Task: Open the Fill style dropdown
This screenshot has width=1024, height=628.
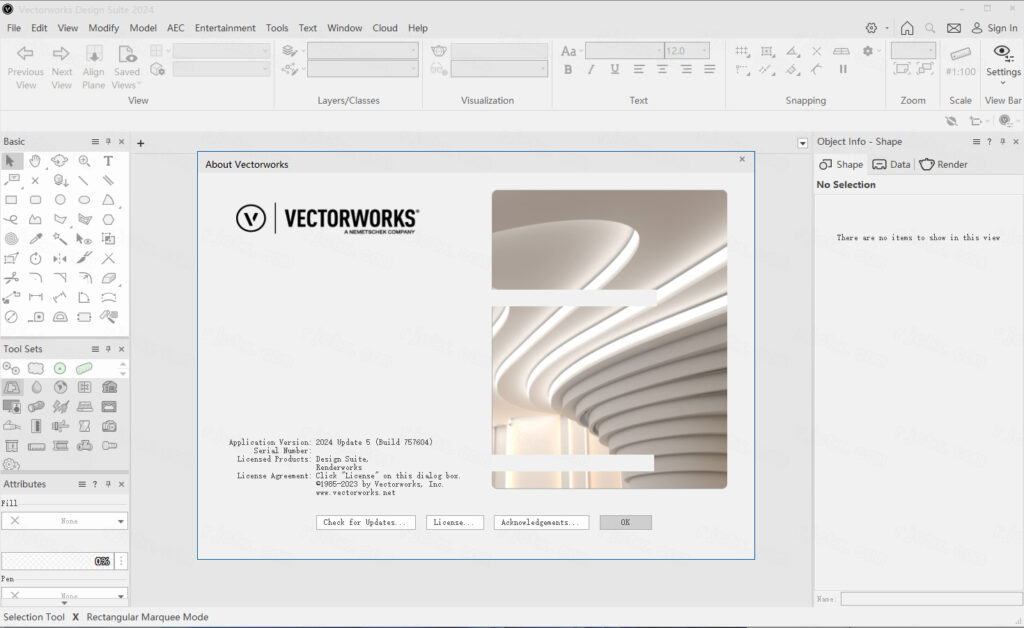Action: point(65,521)
